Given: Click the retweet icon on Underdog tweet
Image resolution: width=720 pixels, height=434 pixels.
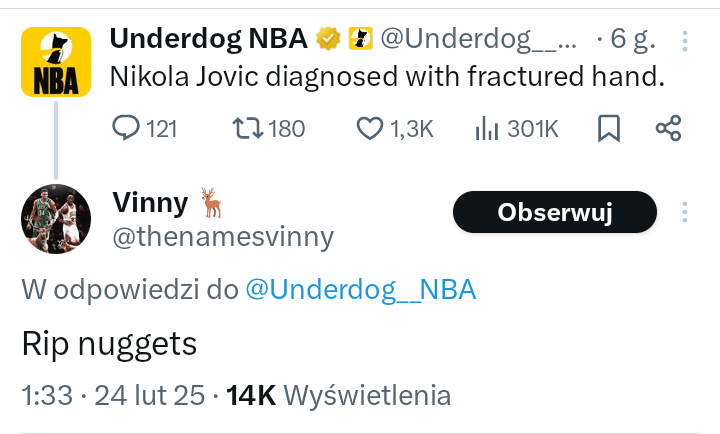Looking at the screenshot, I should tap(246, 128).
